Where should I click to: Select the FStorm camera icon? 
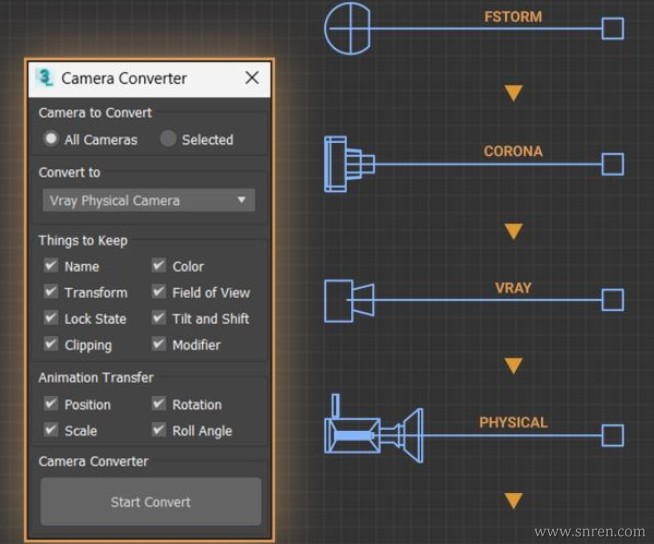[347, 29]
